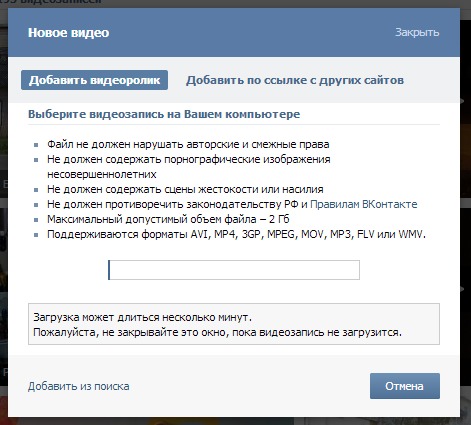
Task: Click the Выберите видеозапись на Вашем компьютере heading
Action: [164, 114]
